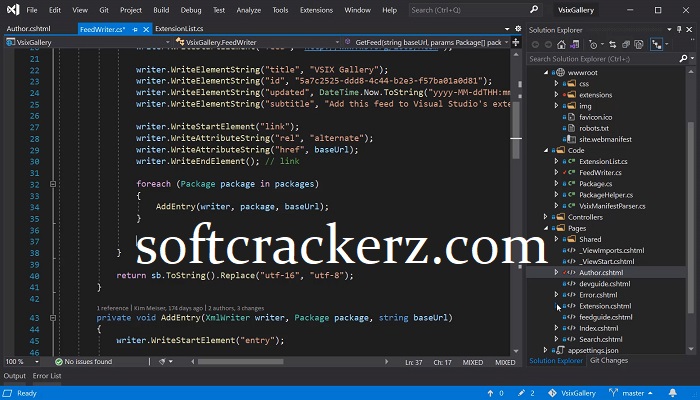Viewport: 700px width, 400px height.
Task: Select feedguide.cshtml in Solution Explorer
Action: [x=606, y=317]
